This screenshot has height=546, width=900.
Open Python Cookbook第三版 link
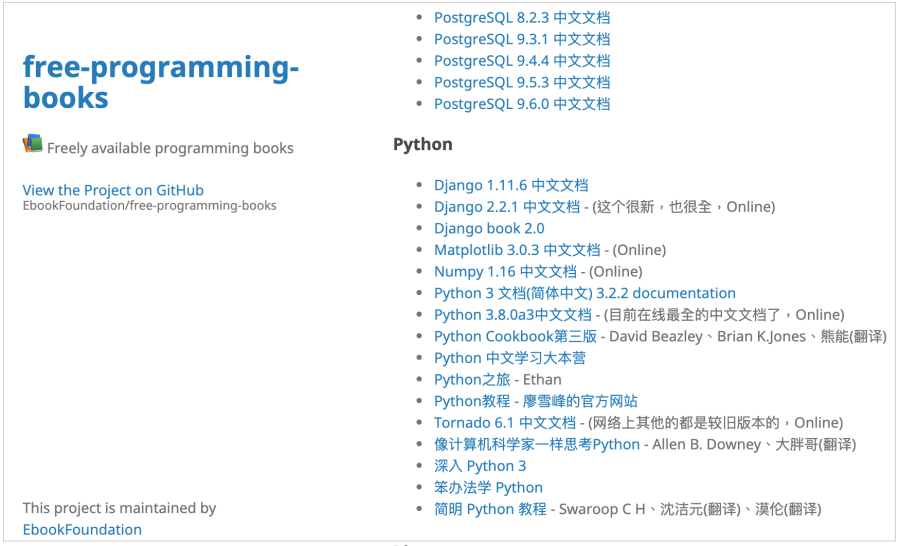515,336
